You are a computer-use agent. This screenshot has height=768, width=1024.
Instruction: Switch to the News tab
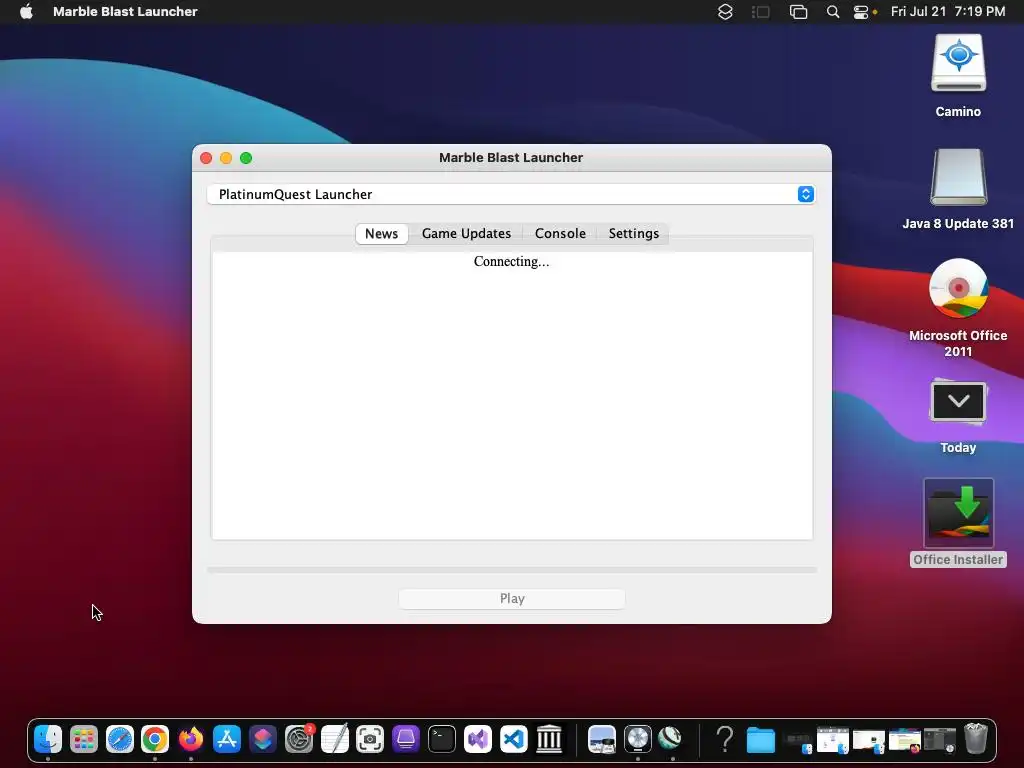coord(381,233)
